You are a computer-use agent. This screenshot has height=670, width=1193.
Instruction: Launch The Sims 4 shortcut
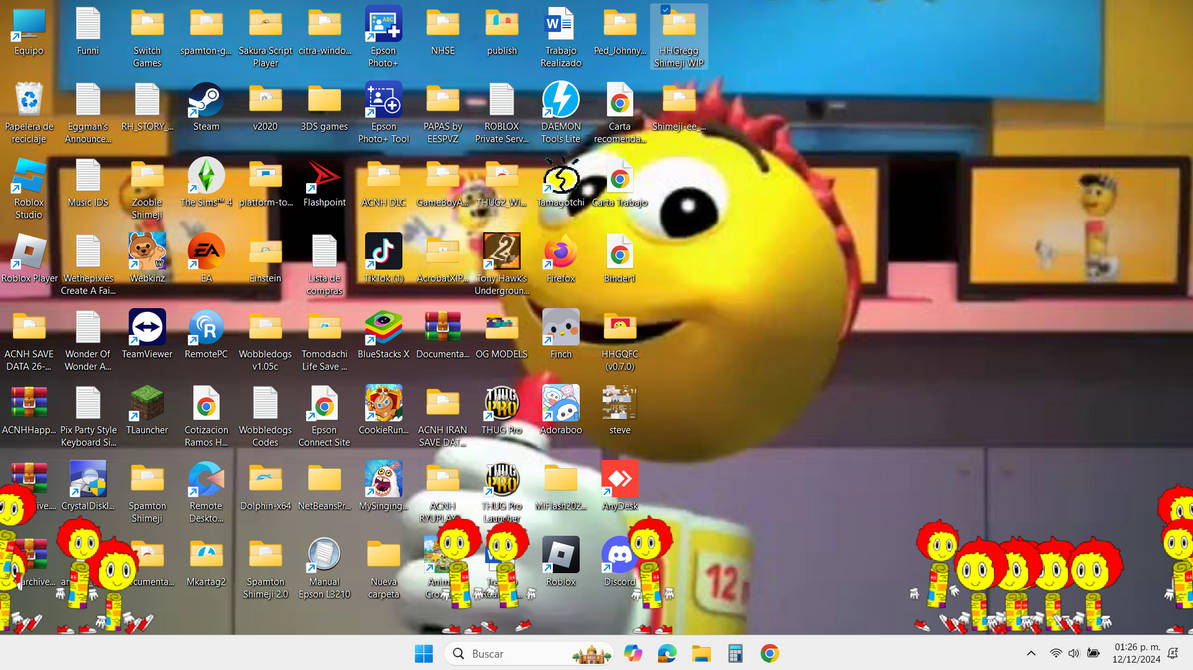pyautogui.click(x=205, y=183)
